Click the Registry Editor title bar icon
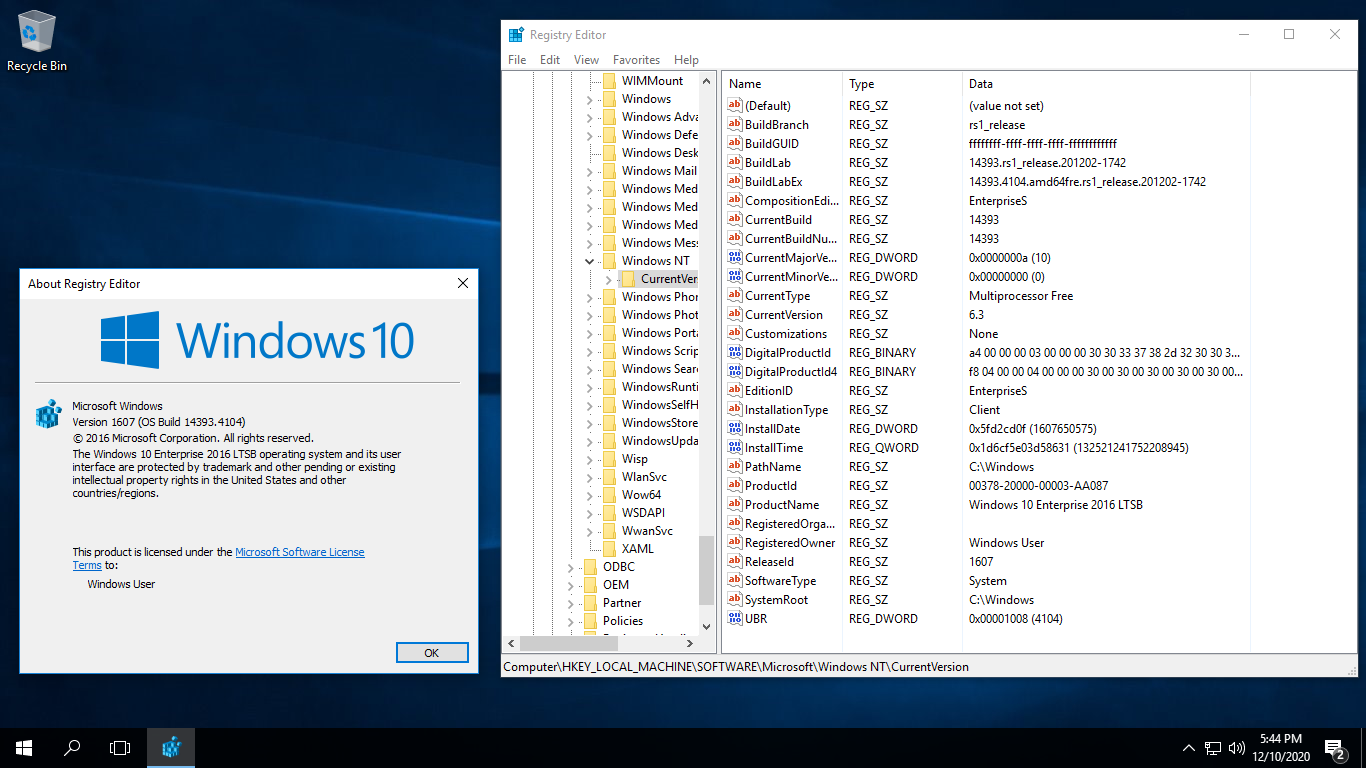1366x768 pixels. (x=516, y=34)
